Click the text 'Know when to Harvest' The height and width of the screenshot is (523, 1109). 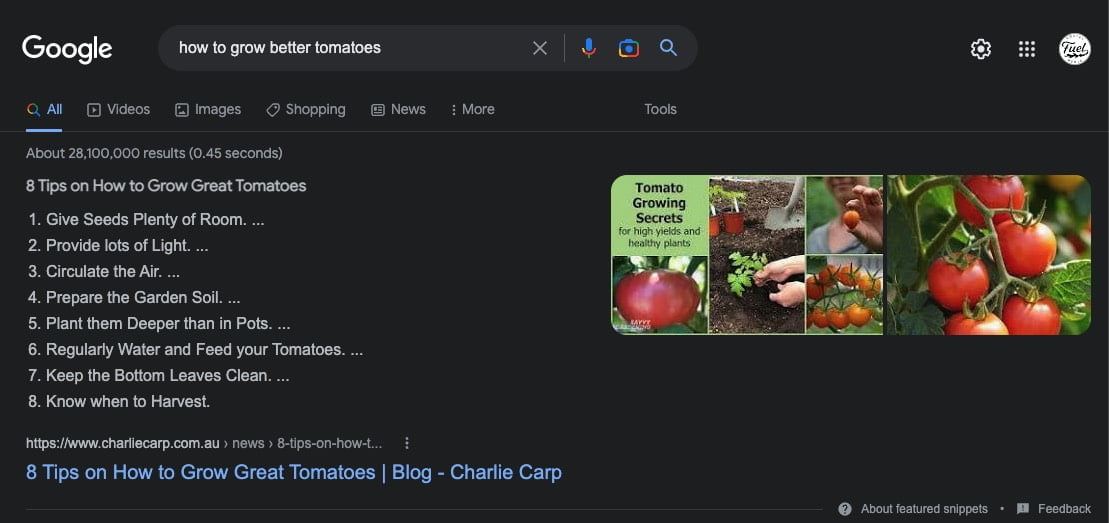pyautogui.click(x=128, y=402)
